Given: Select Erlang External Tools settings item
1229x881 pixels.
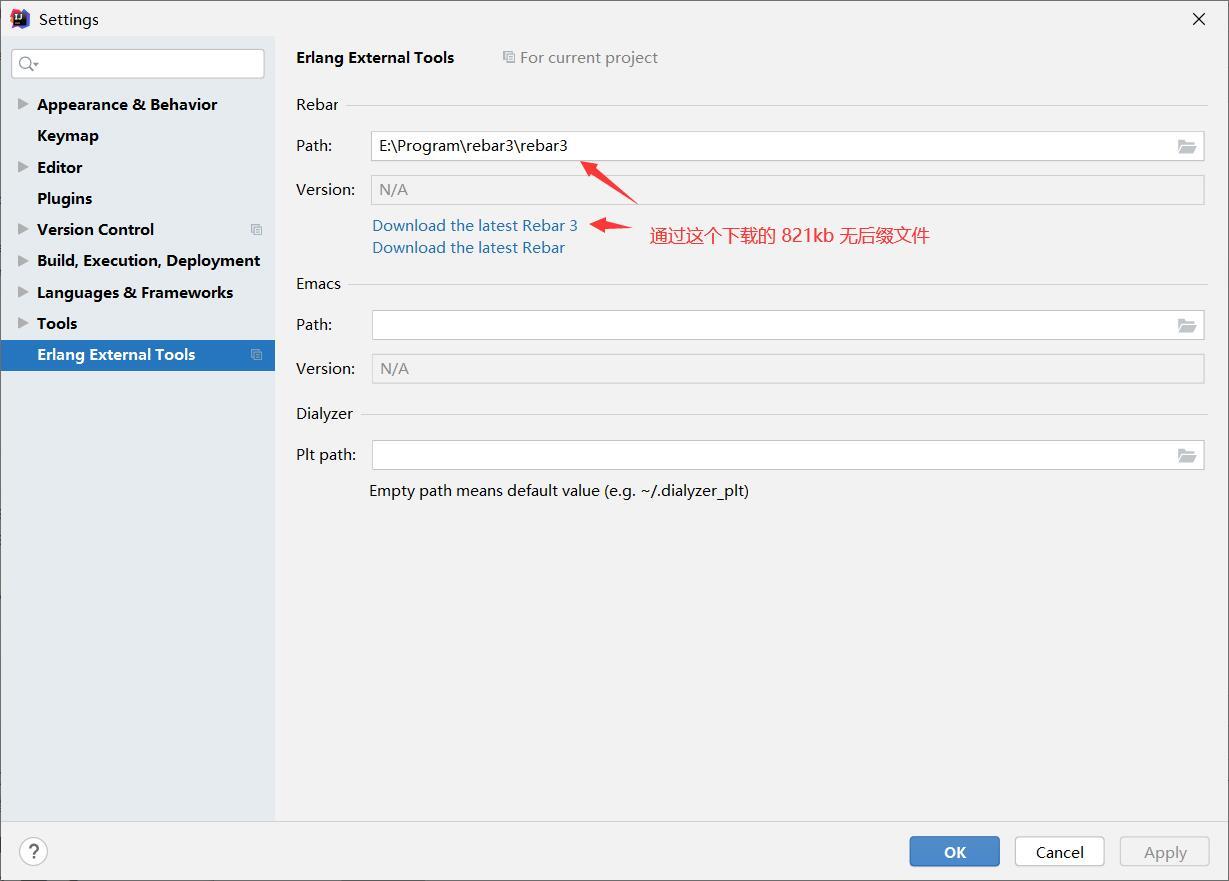Looking at the screenshot, I should [x=138, y=355].
